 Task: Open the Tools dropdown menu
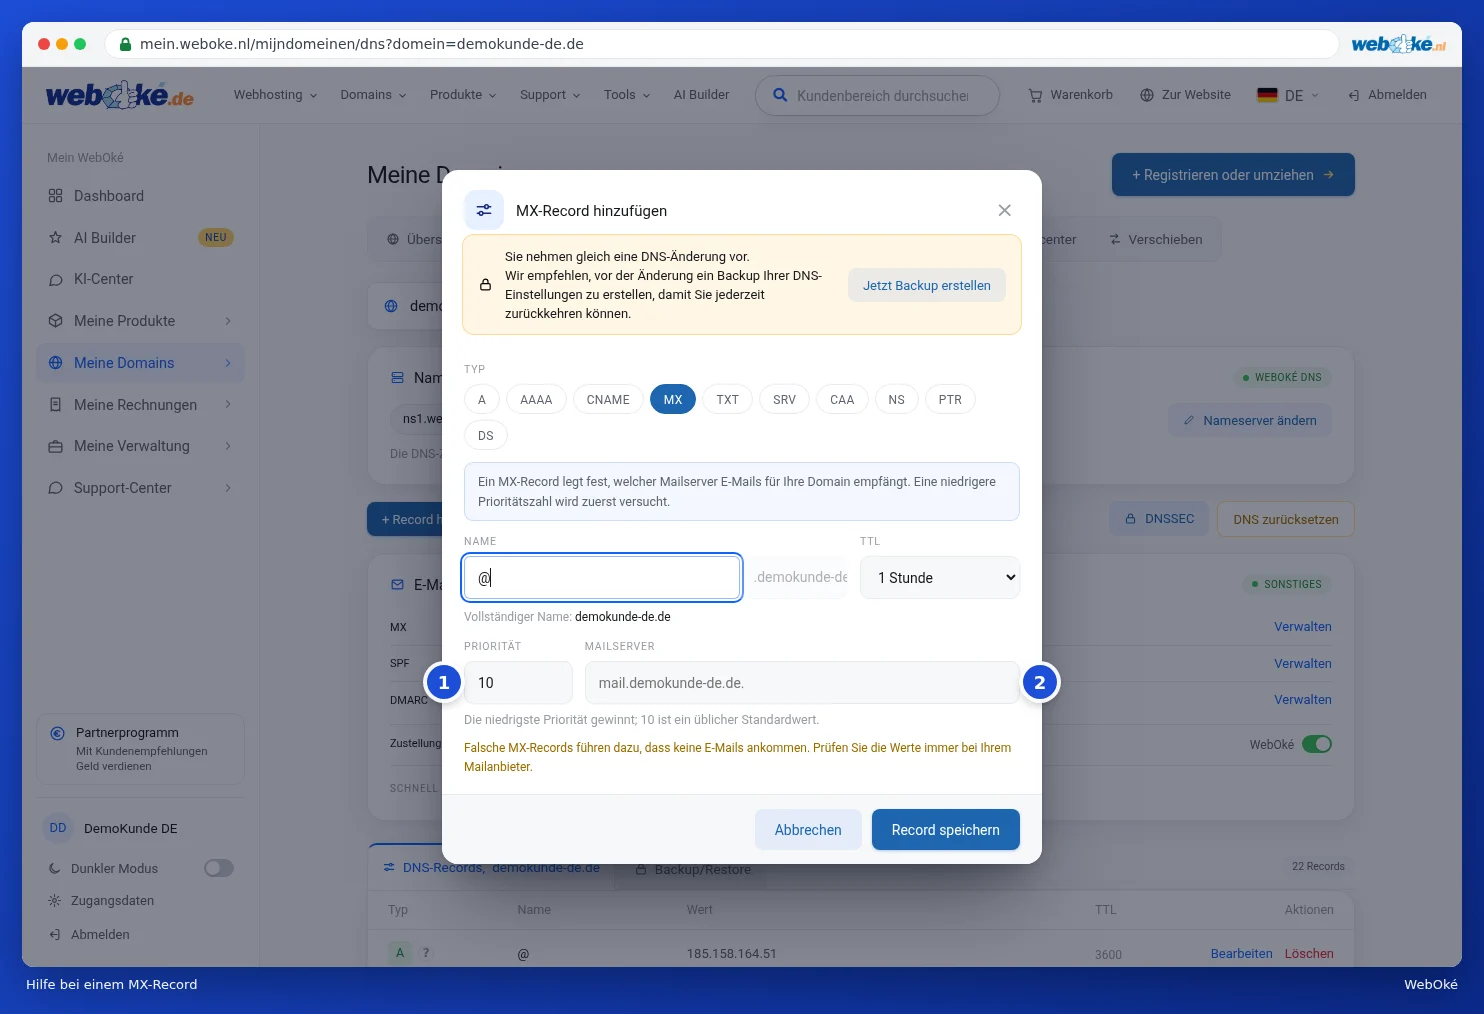(x=627, y=95)
